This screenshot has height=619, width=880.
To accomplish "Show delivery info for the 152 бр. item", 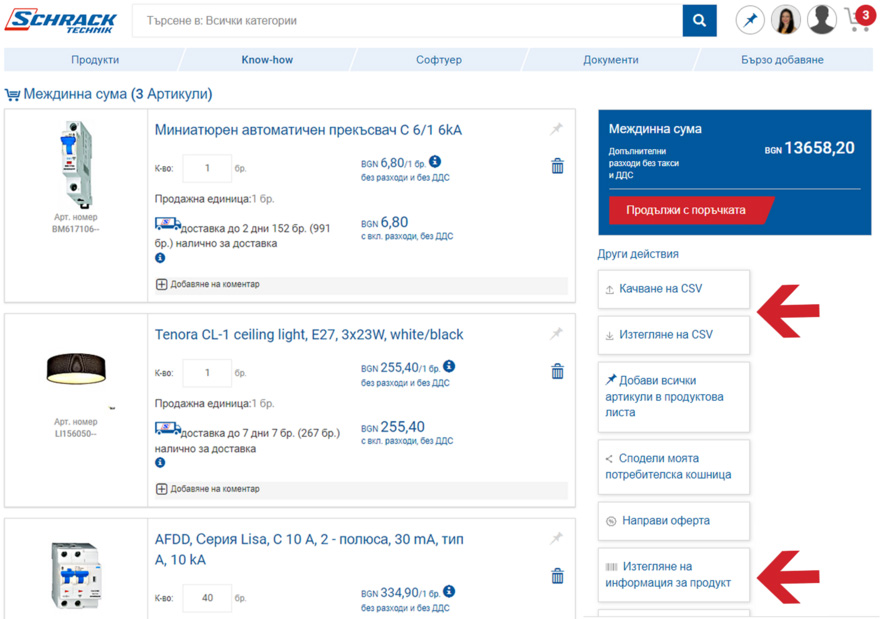I will pyautogui.click(x=160, y=258).
